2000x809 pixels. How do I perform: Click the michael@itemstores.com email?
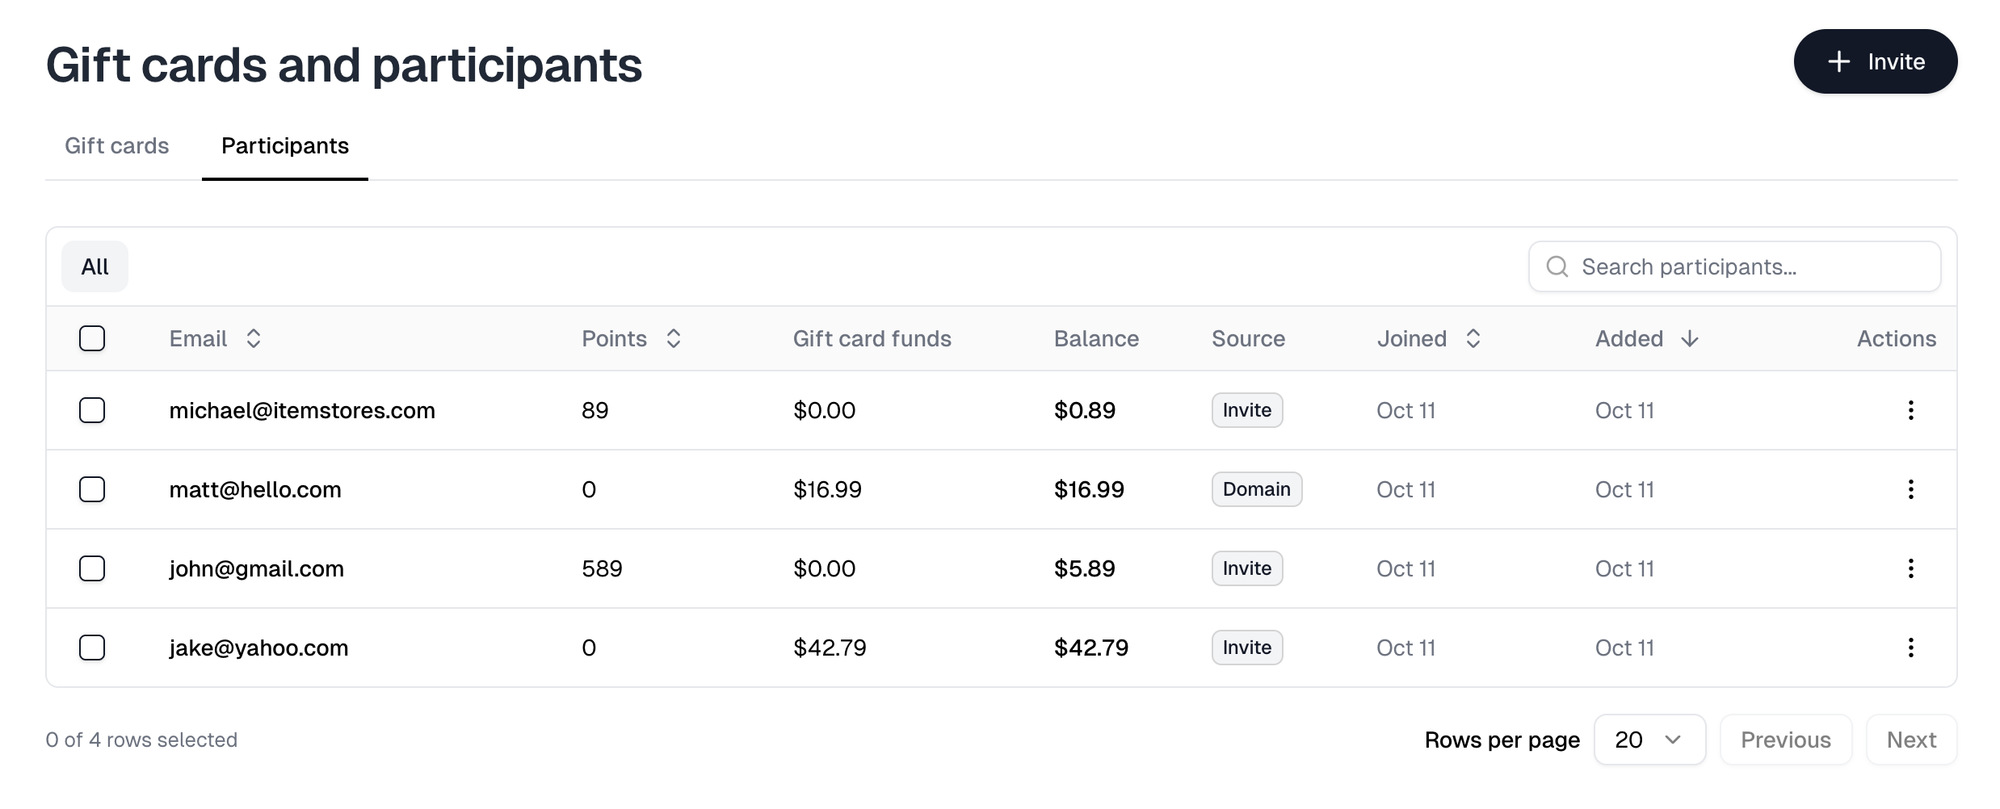302,410
